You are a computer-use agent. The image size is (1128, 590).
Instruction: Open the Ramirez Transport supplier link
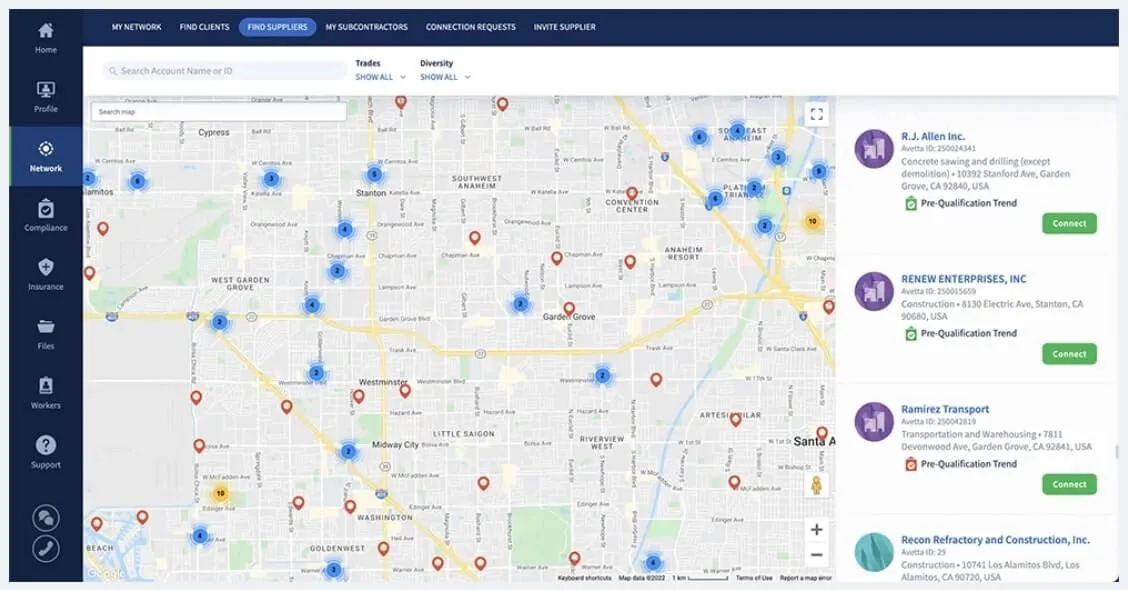point(945,409)
